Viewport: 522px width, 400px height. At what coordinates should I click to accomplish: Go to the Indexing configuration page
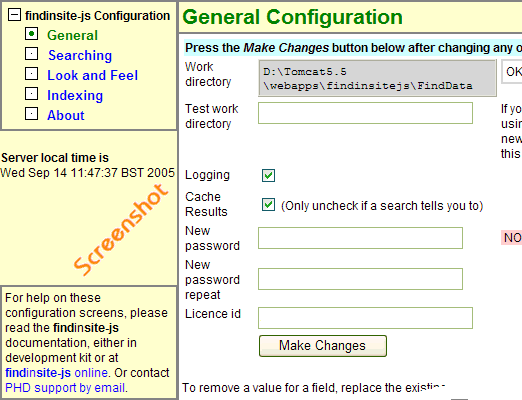[x=75, y=95]
